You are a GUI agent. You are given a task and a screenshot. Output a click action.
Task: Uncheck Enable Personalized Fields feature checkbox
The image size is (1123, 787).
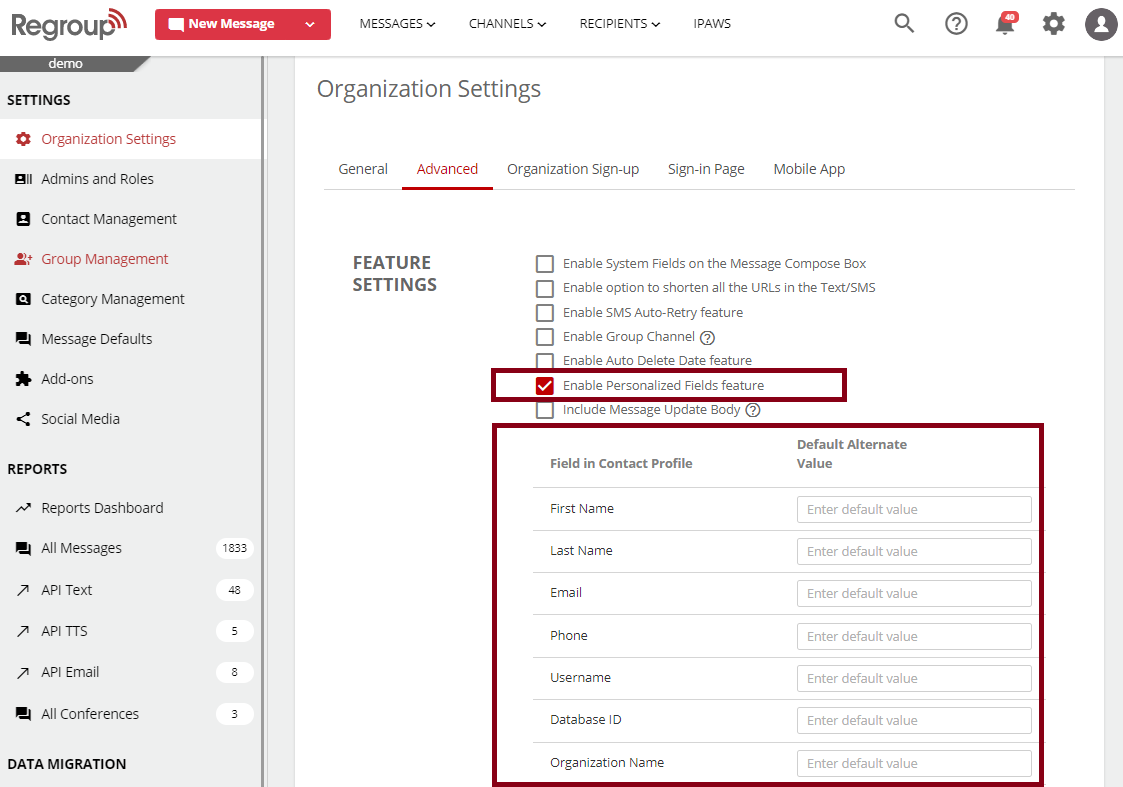(545, 386)
